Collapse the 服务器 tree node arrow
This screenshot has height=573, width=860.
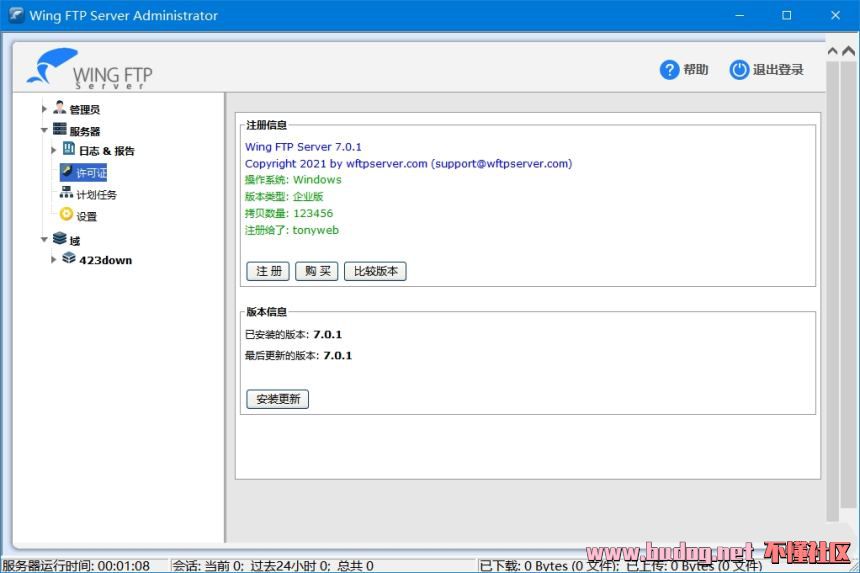pyautogui.click(x=44, y=131)
